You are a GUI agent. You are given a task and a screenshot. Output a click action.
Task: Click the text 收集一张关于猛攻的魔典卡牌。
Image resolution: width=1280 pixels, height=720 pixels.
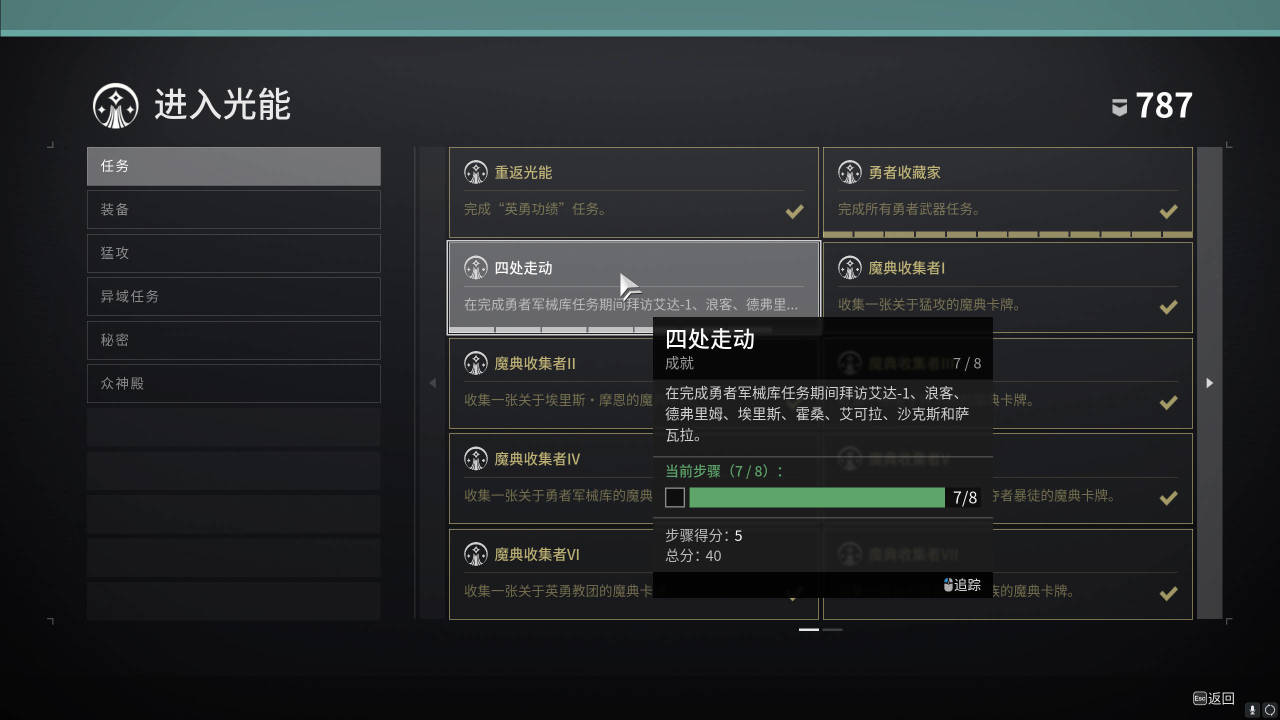(930, 304)
